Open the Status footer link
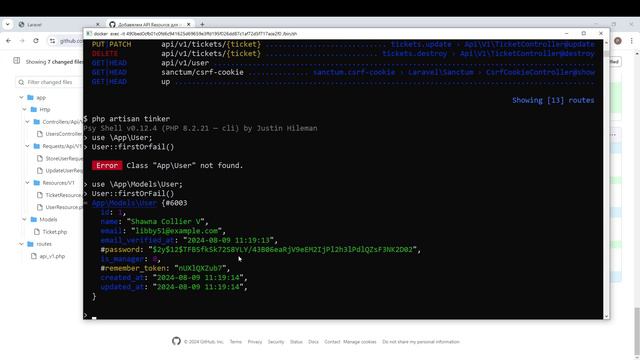Screen dimensions: 640x360 tap(296, 342)
